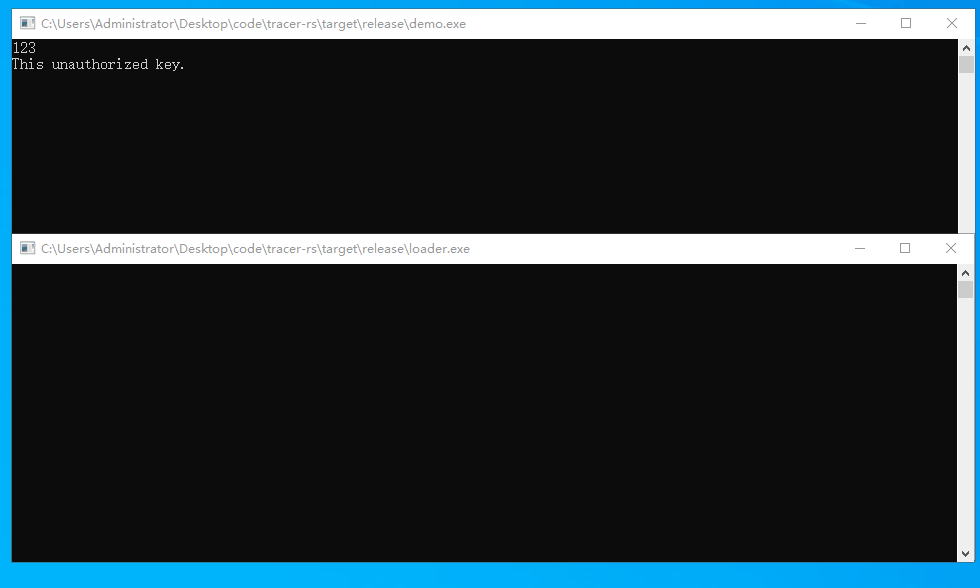This screenshot has height=588, width=980.
Task: Click scroll-up arrow in loader.exe window
Action: (x=966, y=273)
